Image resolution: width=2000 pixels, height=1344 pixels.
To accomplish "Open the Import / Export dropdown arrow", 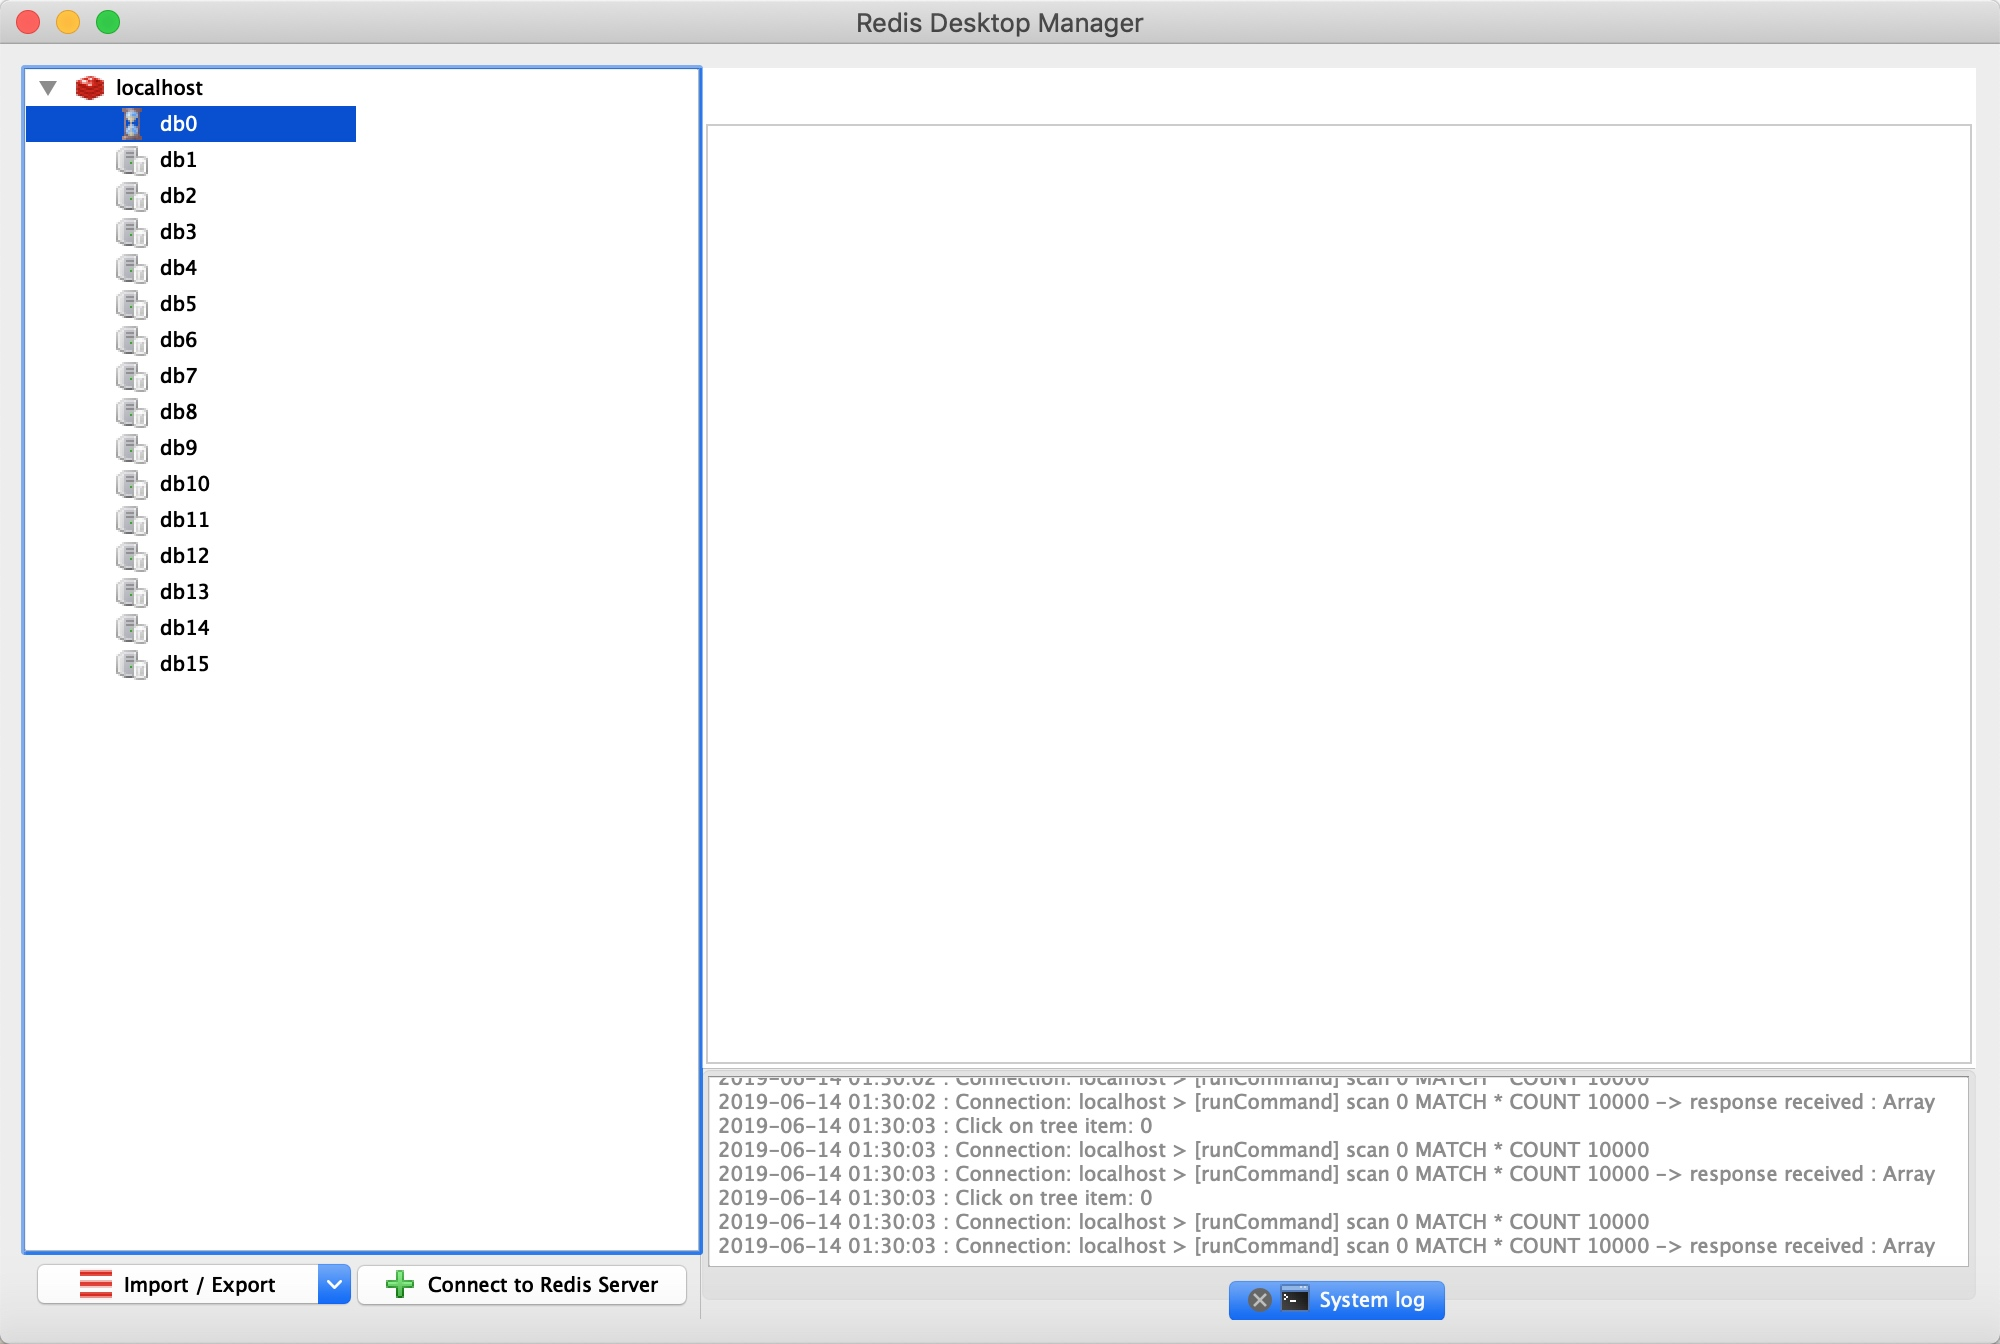I will point(334,1284).
